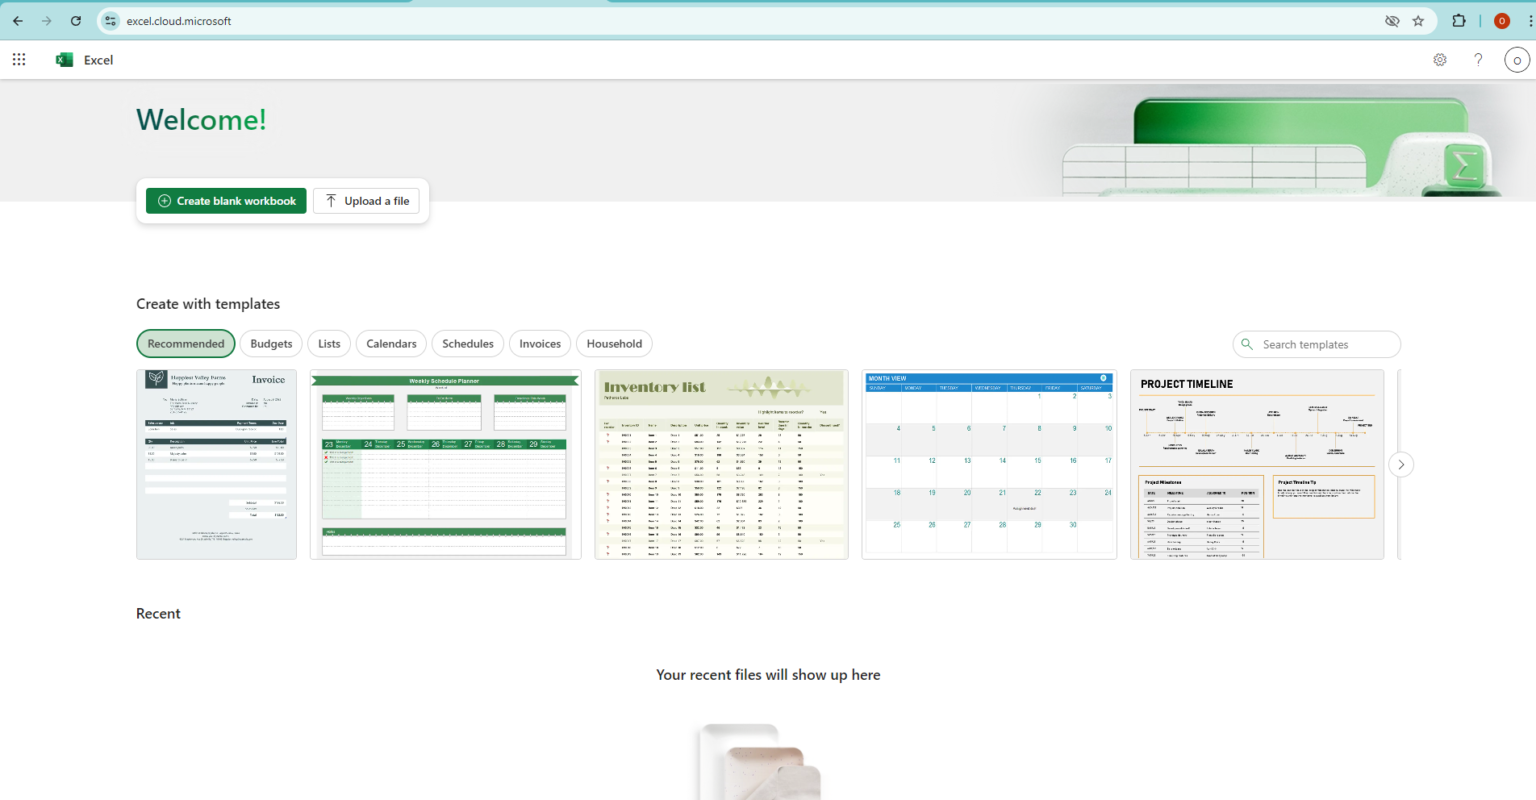Click the account profile icon
The width and height of the screenshot is (1536, 800).
(1517, 59)
